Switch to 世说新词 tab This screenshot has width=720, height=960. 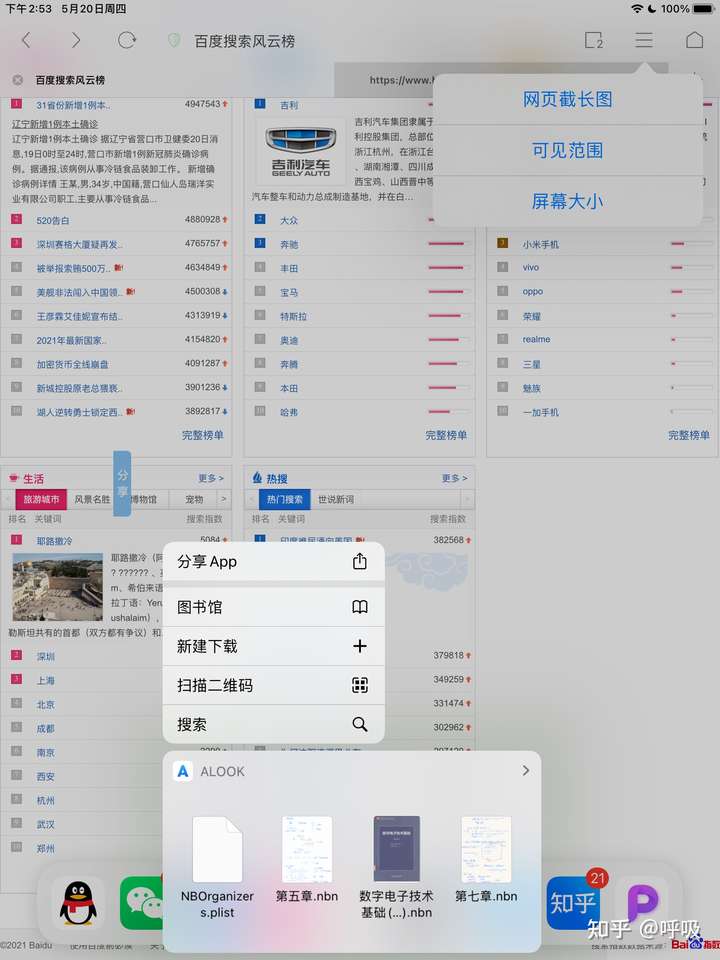pyautogui.click(x=336, y=500)
